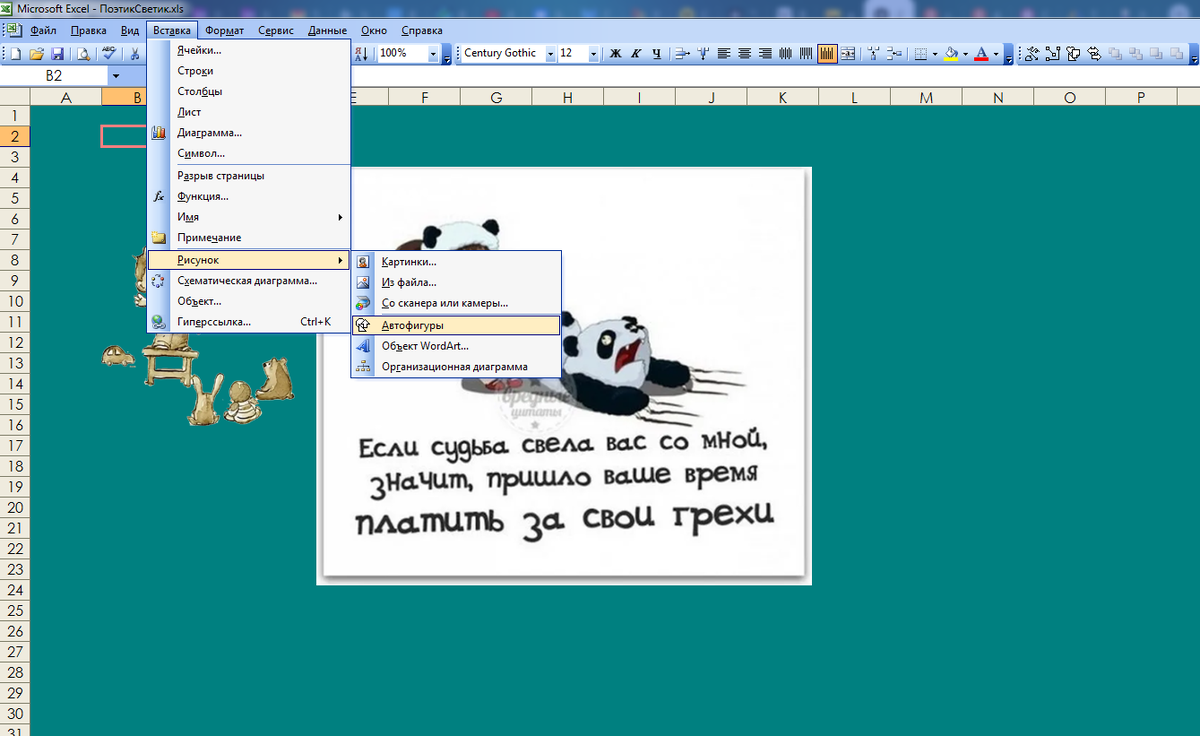Insert Организационная диаграмма
The height and width of the screenshot is (736, 1200).
coord(456,367)
